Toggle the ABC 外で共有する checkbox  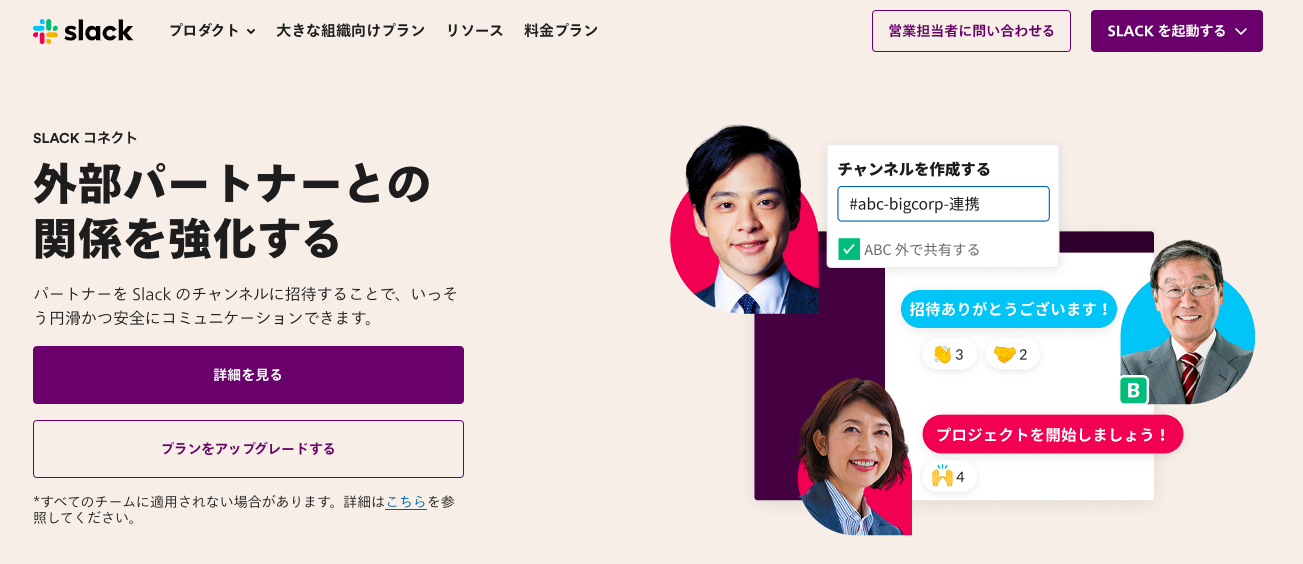coord(849,249)
